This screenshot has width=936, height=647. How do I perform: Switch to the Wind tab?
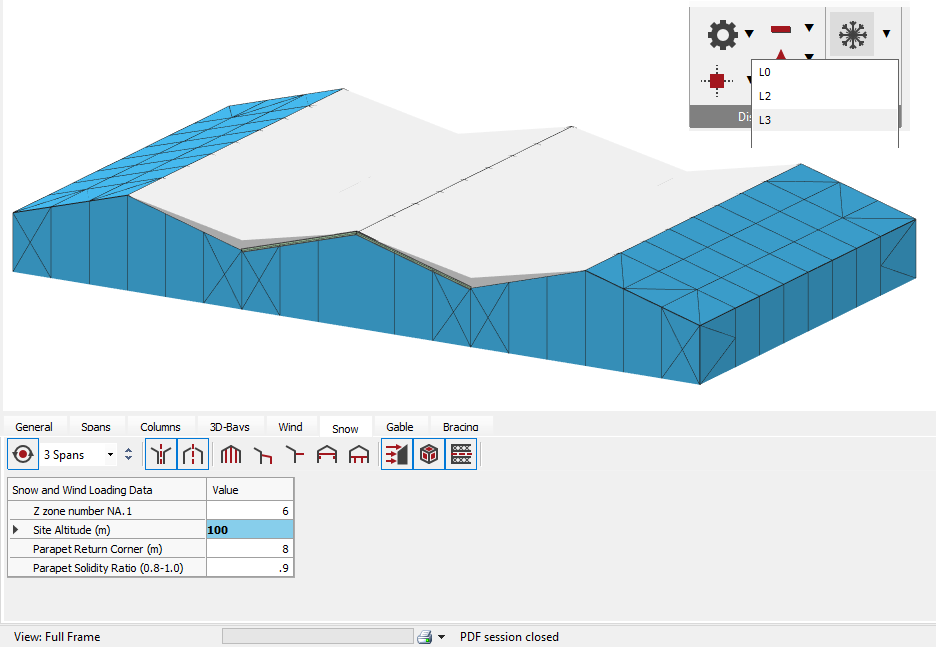pos(290,427)
